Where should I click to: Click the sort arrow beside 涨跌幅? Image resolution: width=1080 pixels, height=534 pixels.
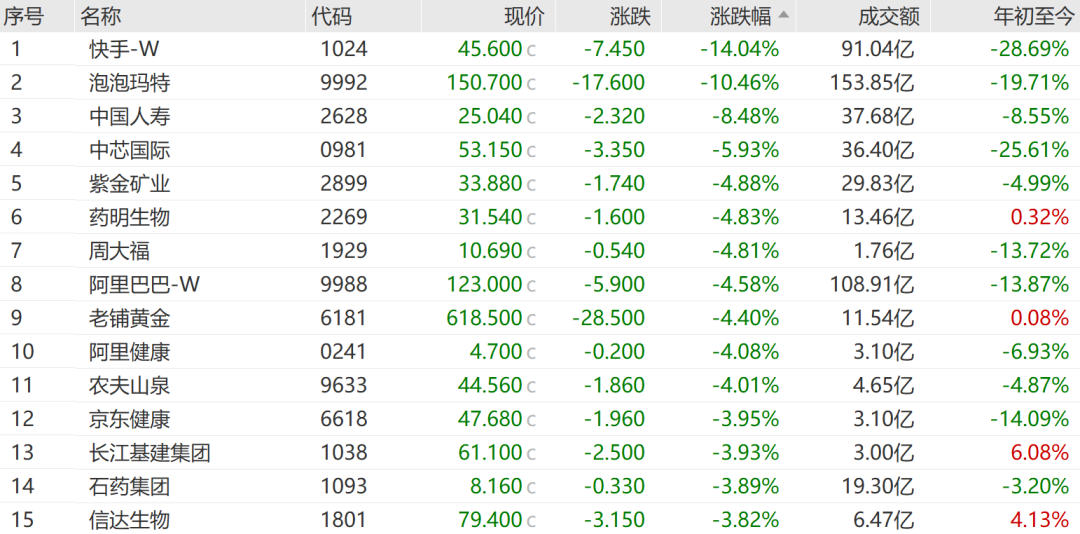click(x=782, y=15)
